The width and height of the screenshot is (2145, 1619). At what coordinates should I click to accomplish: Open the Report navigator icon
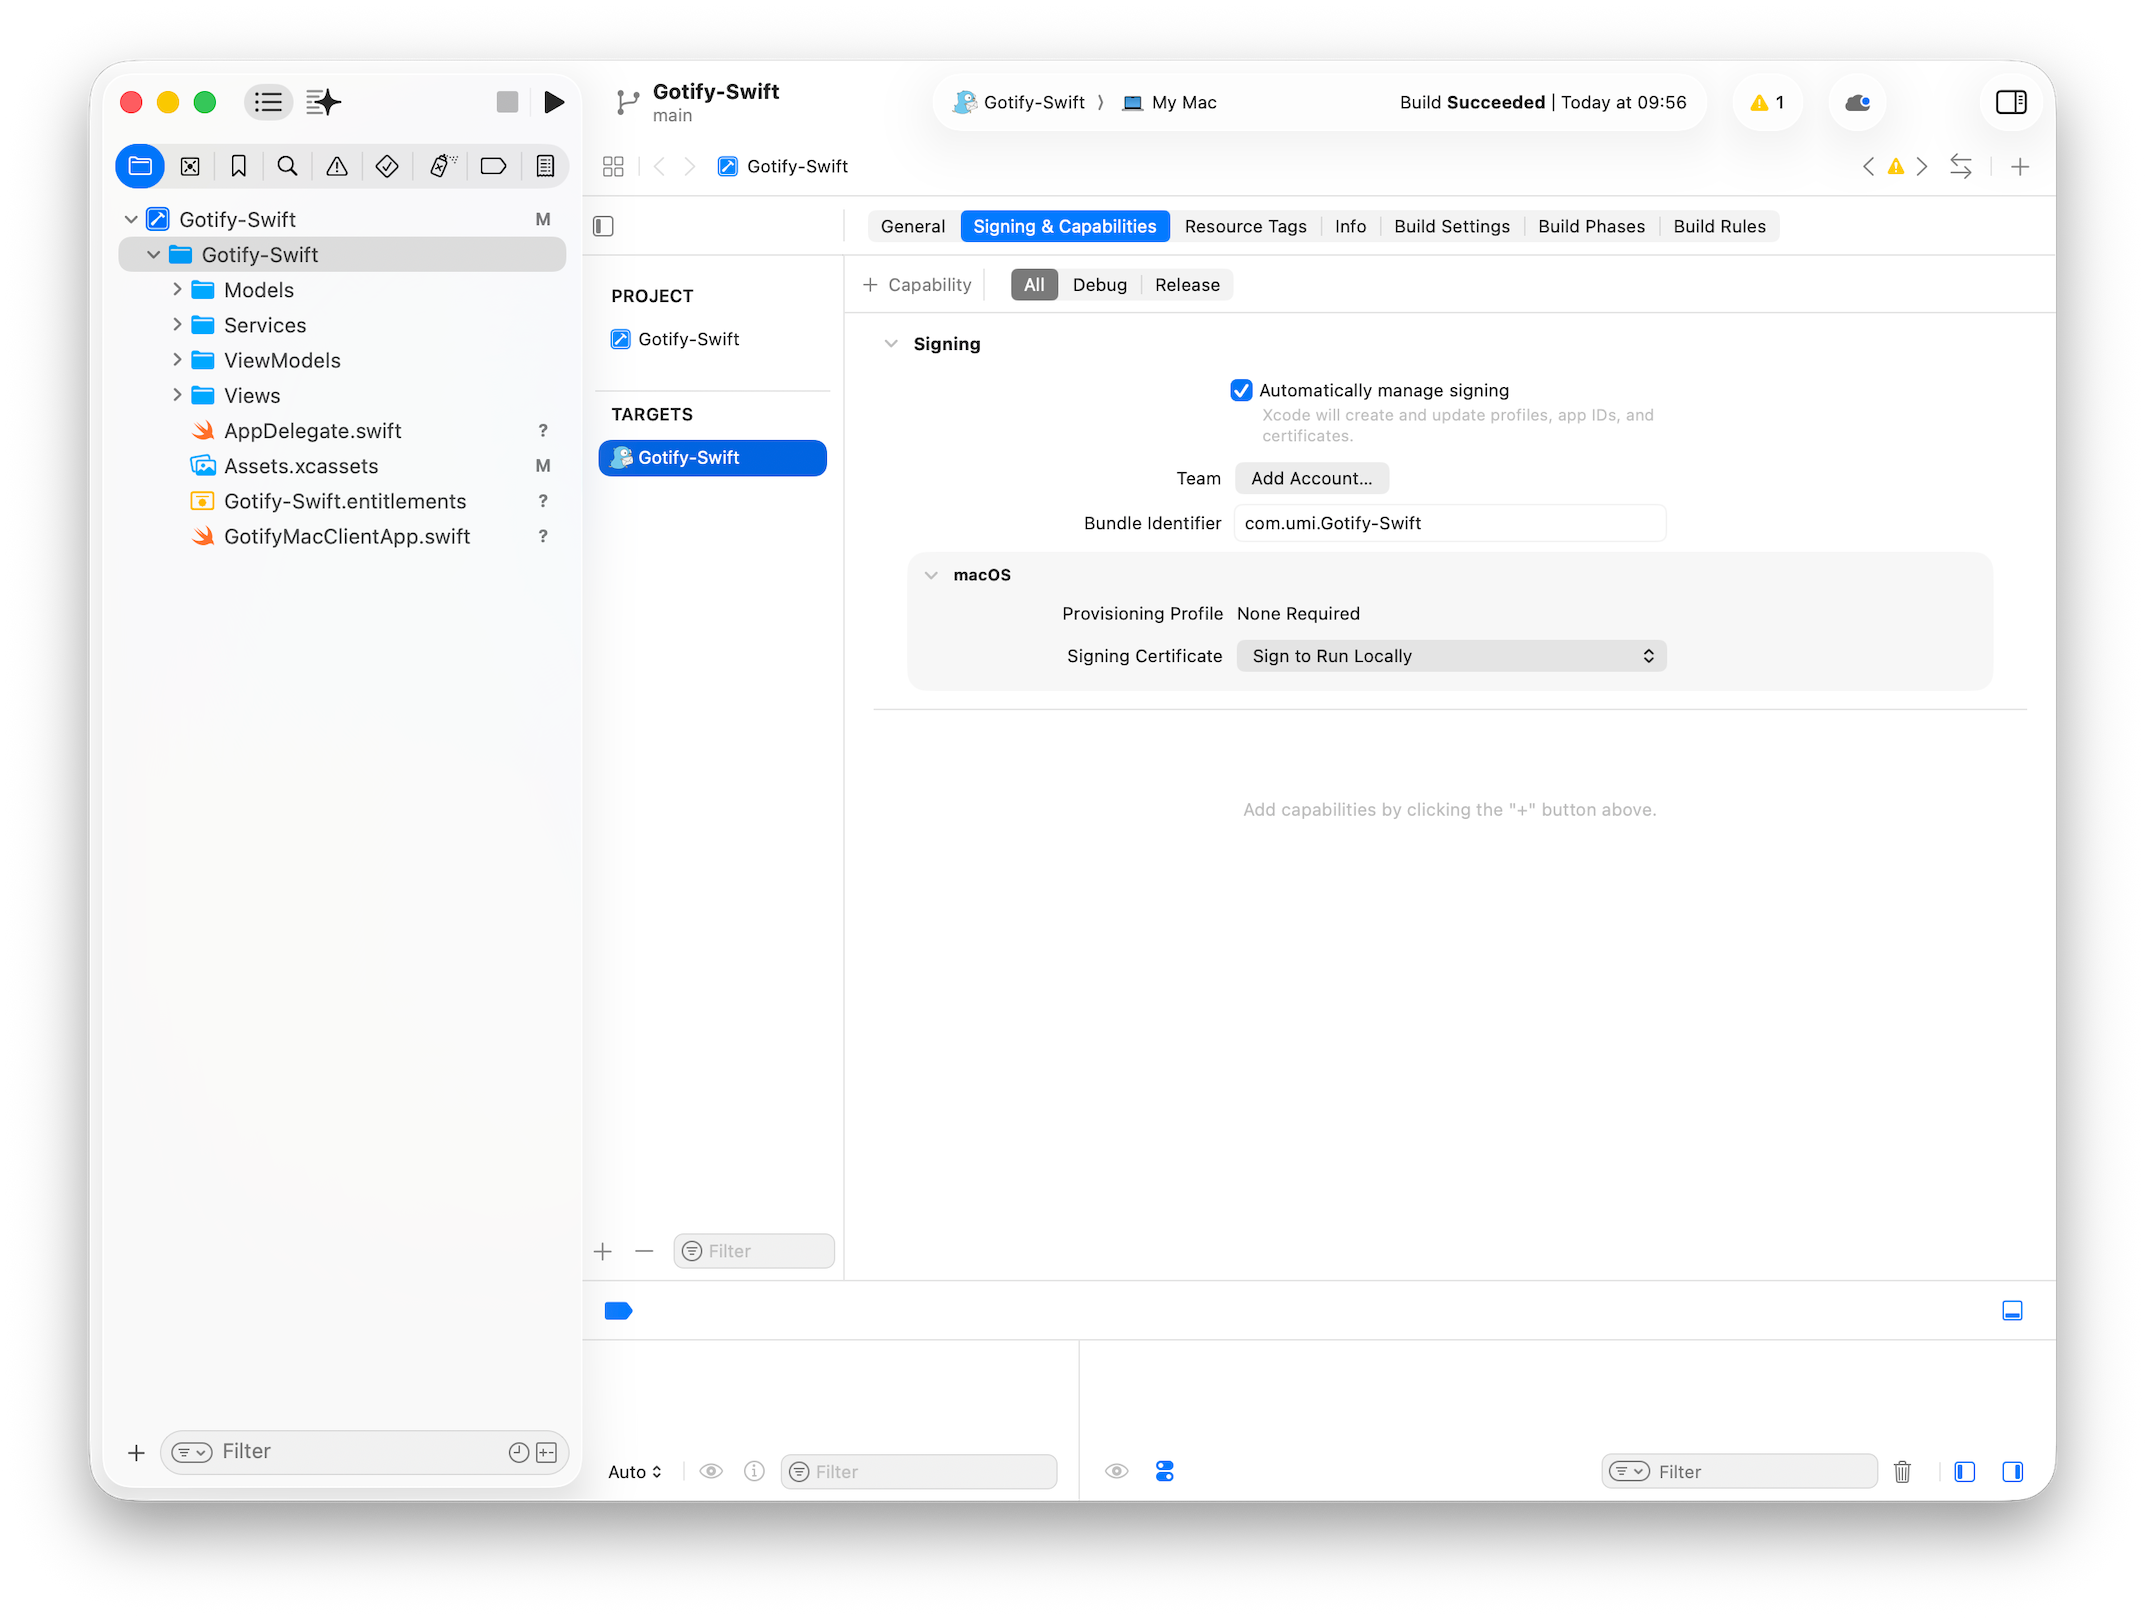[545, 166]
